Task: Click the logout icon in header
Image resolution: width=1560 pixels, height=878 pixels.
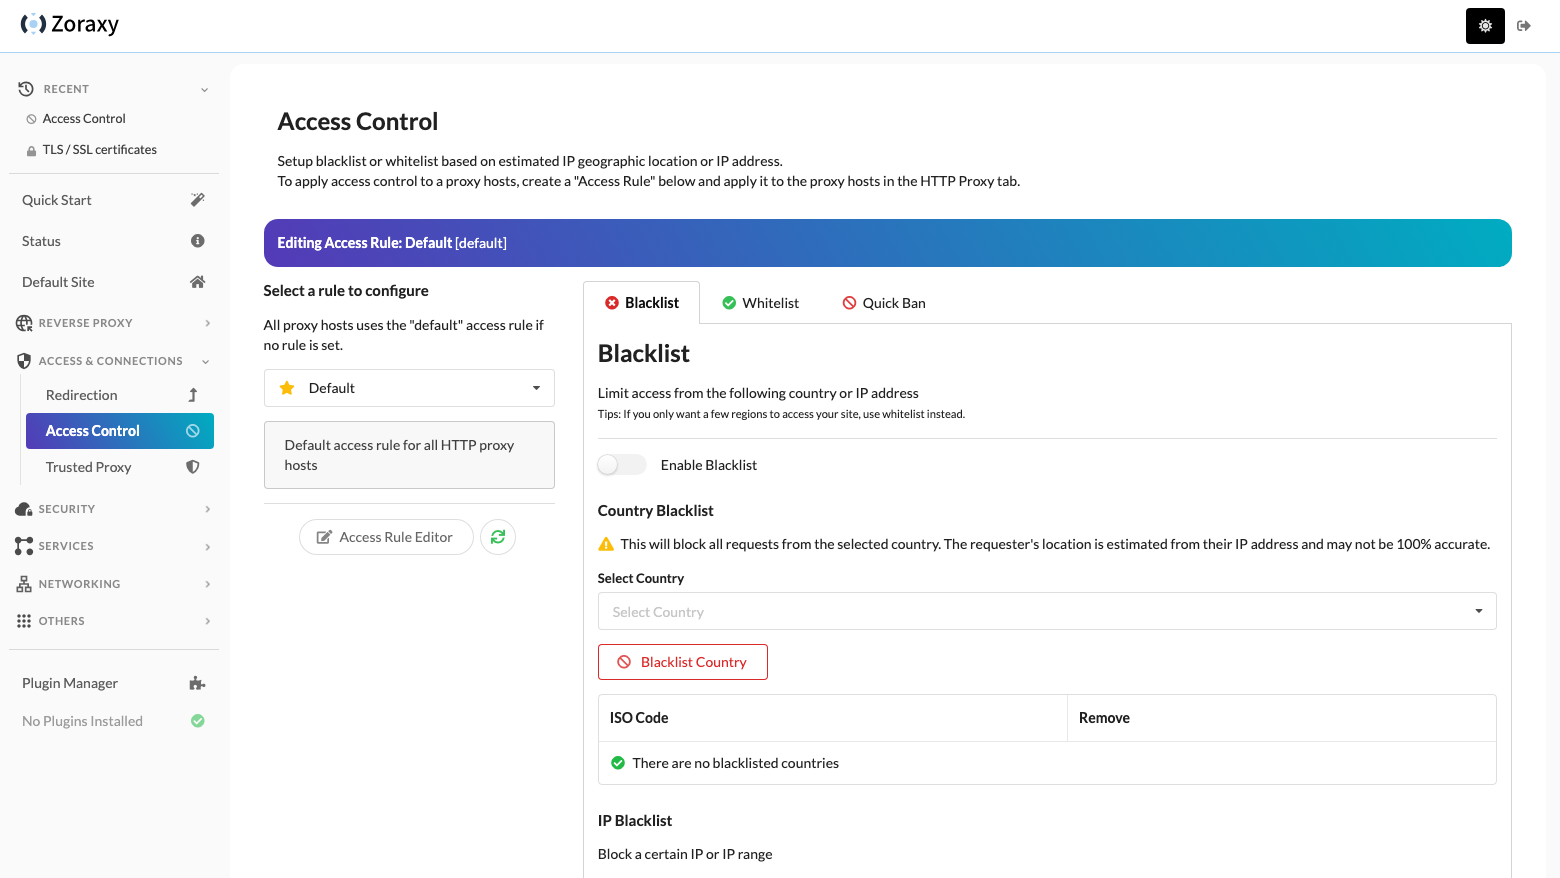Action: 1524,26
